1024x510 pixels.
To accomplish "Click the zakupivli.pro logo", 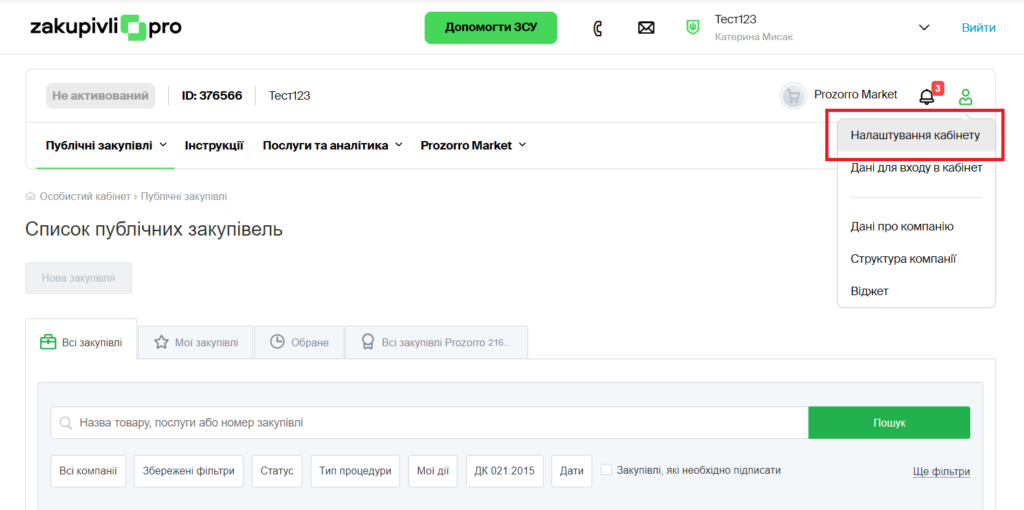I will [x=106, y=28].
